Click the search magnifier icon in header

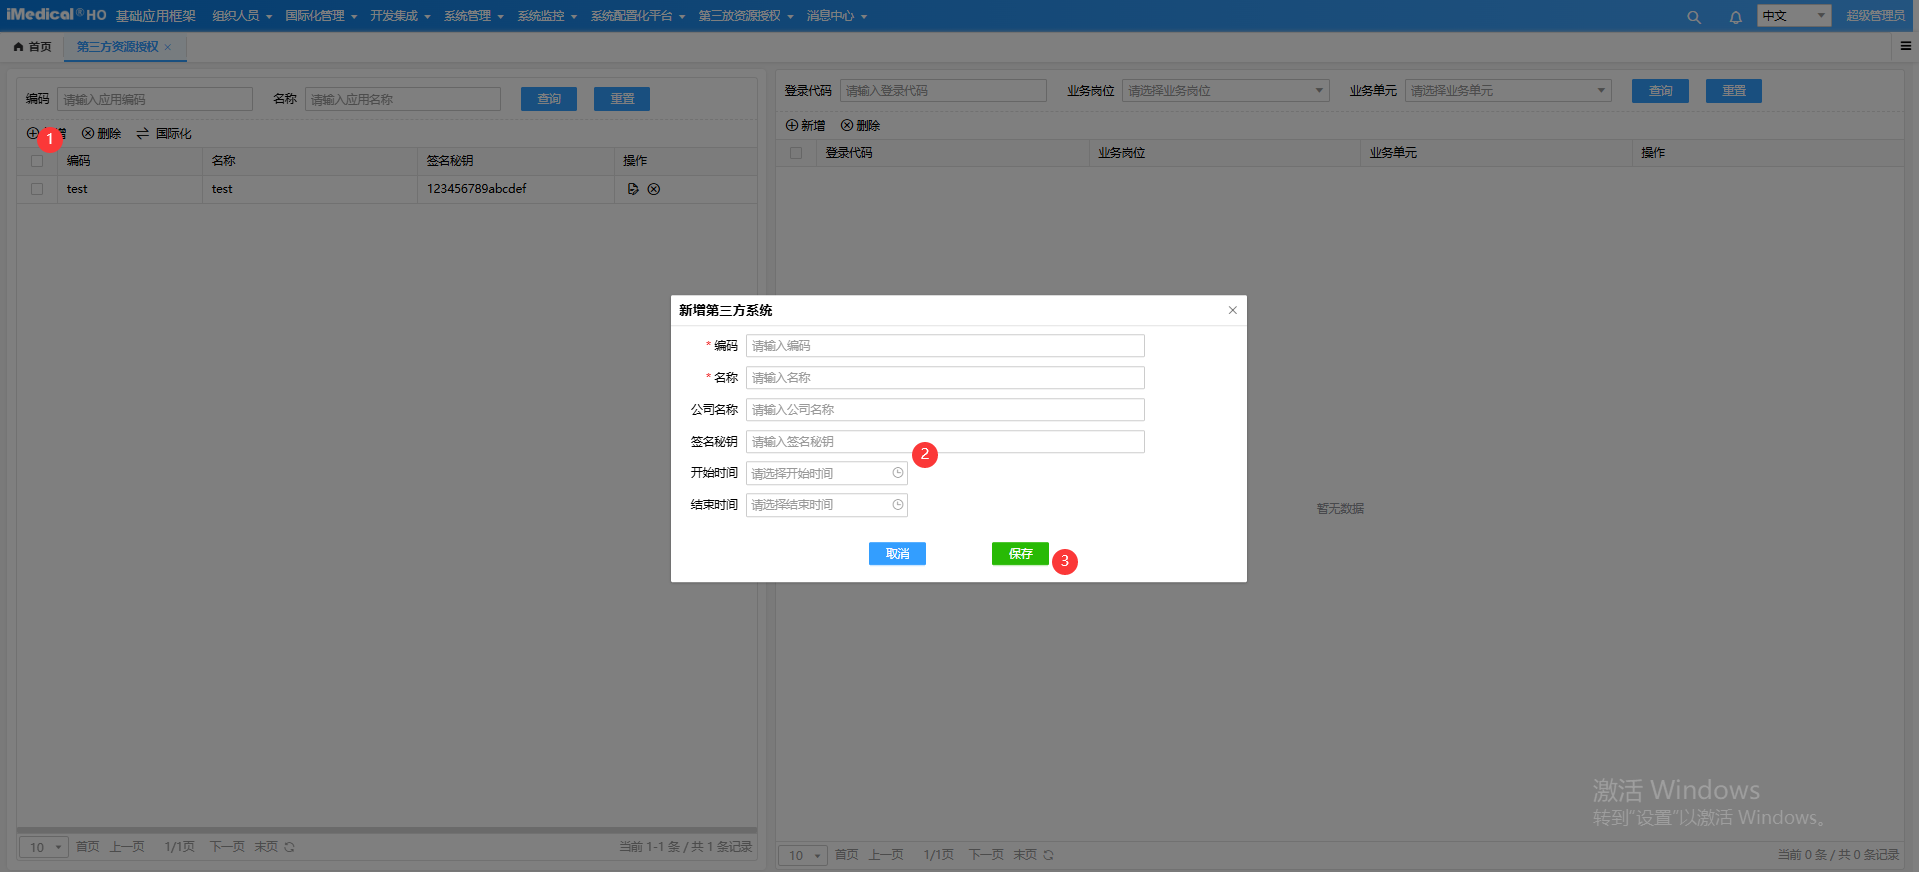tap(1693, 17)
